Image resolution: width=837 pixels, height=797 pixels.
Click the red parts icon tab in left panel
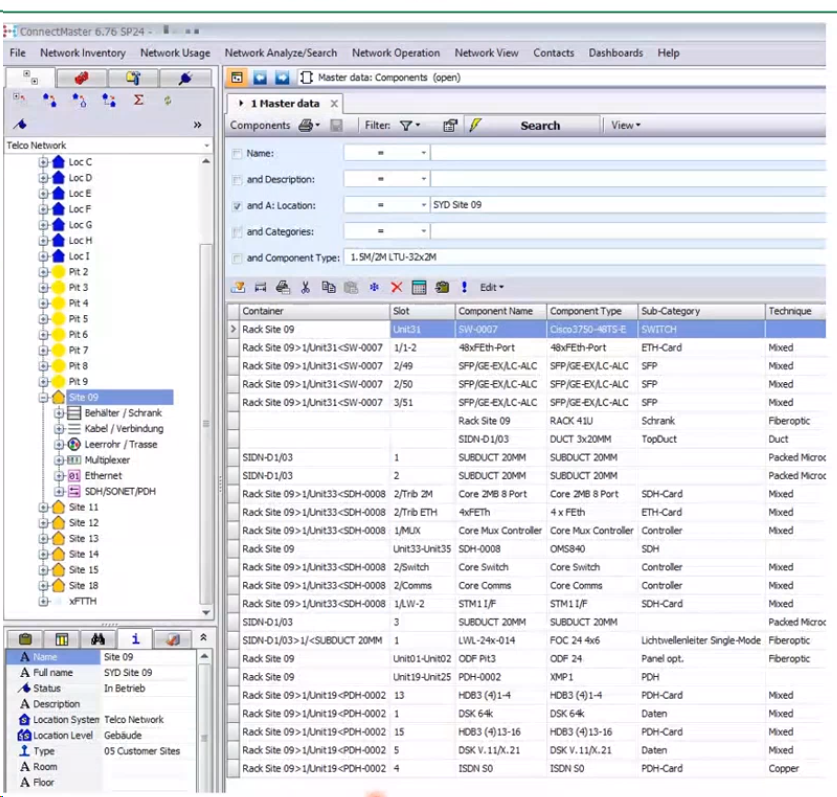(81, 78)
